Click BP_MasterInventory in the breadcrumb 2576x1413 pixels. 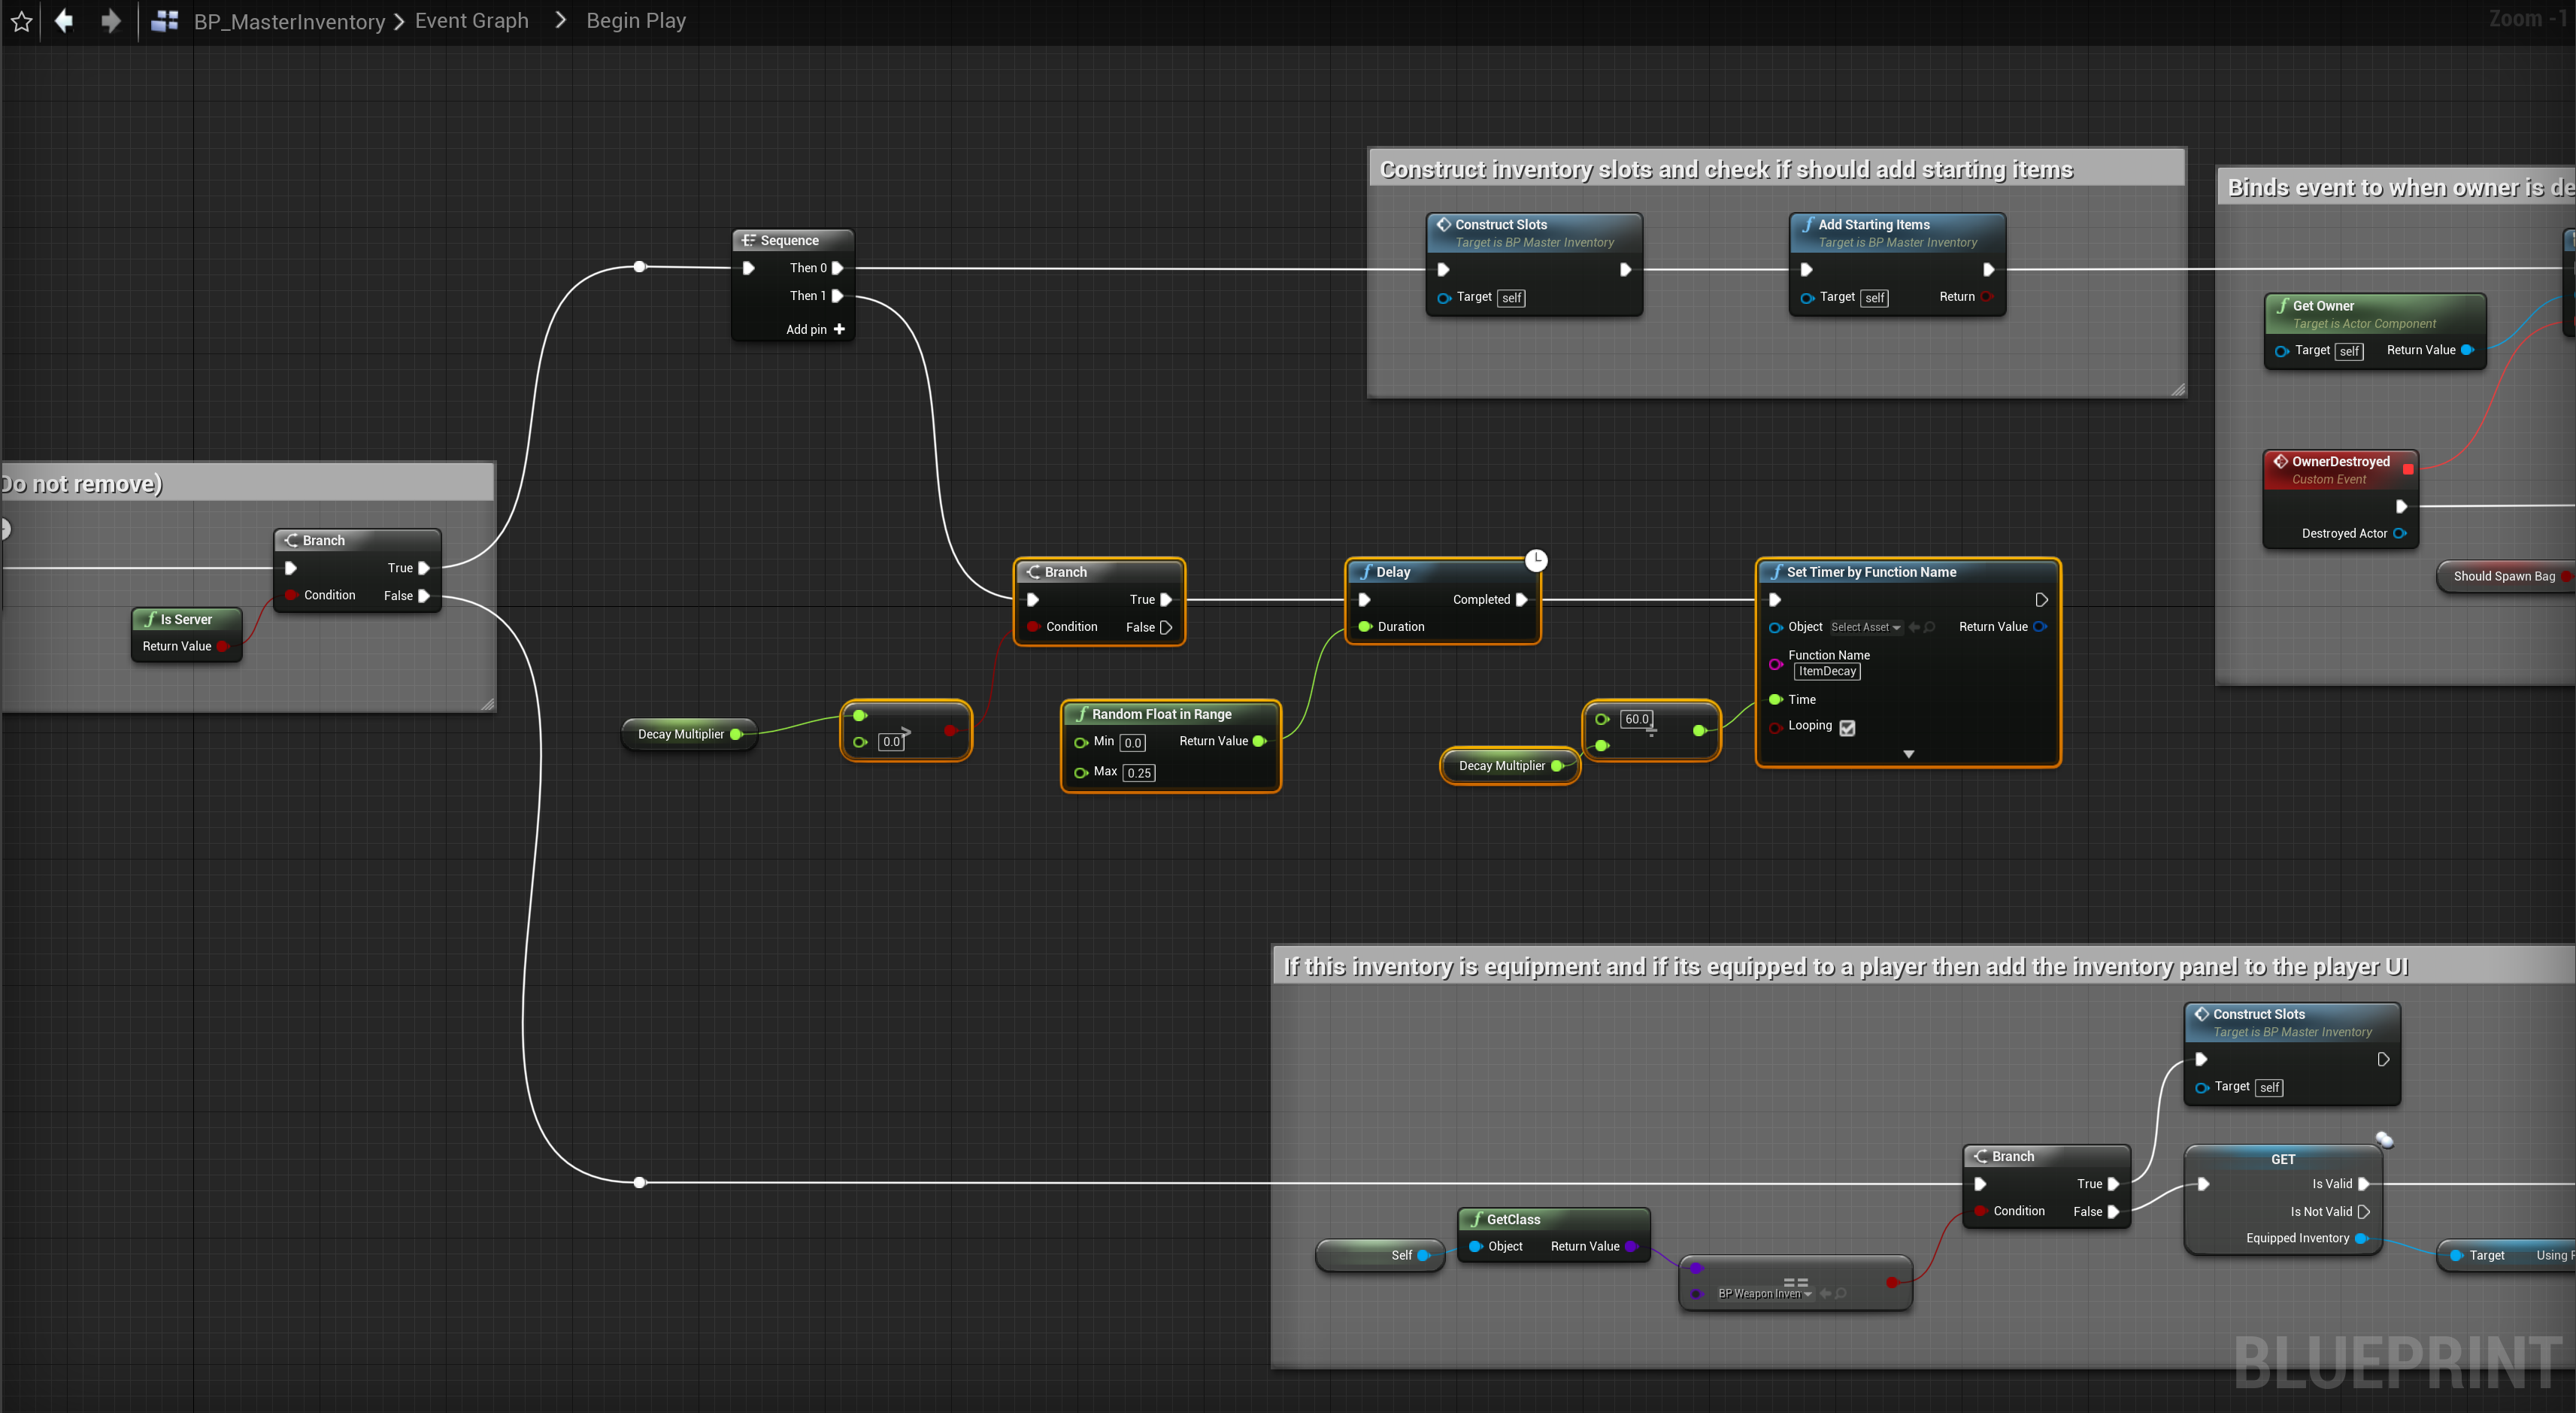(x=289, y=21)
